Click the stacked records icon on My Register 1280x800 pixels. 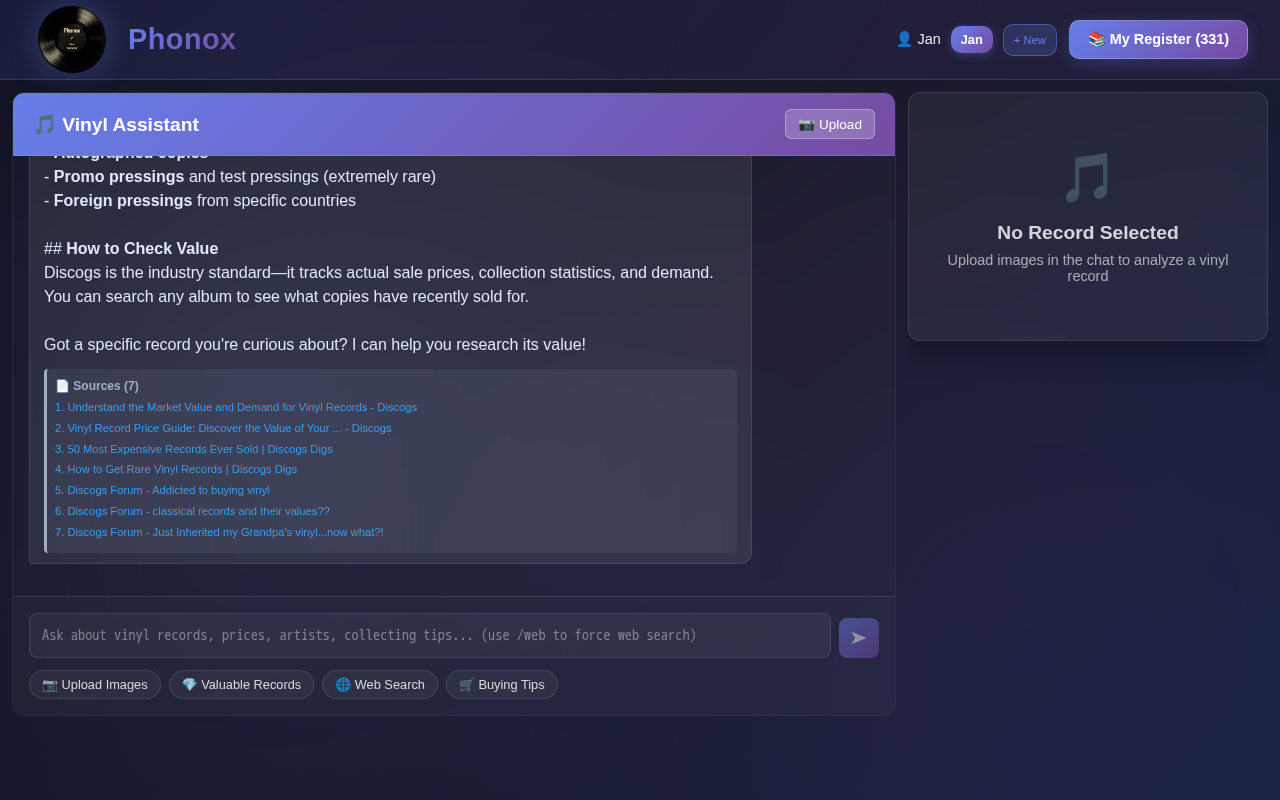pyautogui.click(x=1095, y=39)
